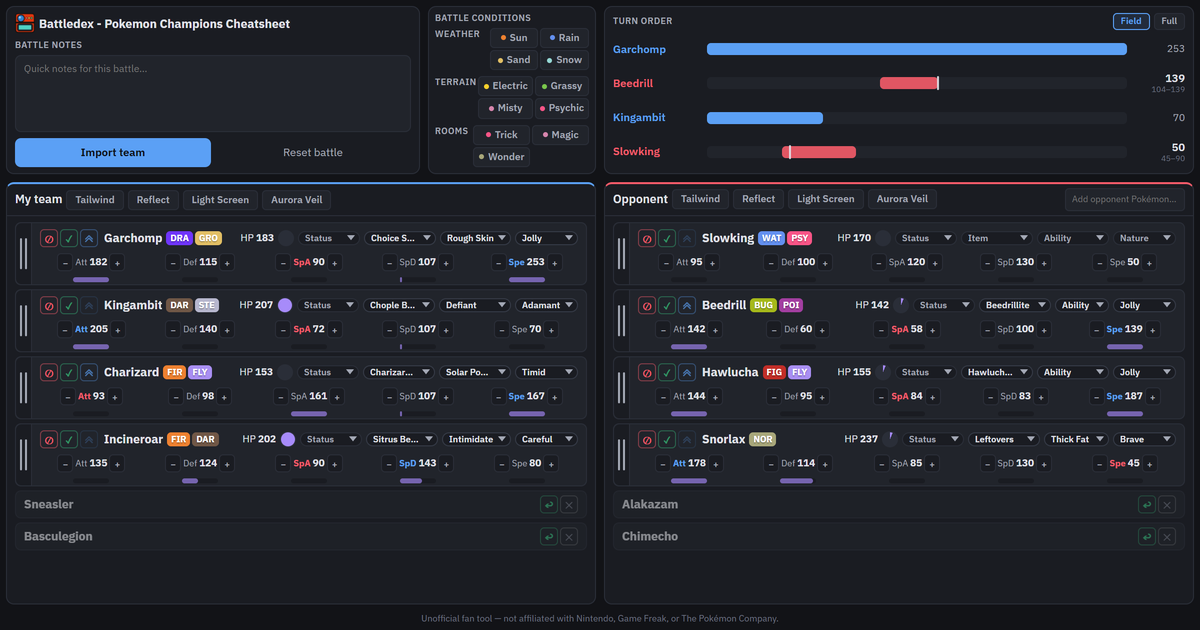Remove Sneasler with the X icon
Image resolution: width=1200 pixels, height=630 pixels.
[569, 505]
